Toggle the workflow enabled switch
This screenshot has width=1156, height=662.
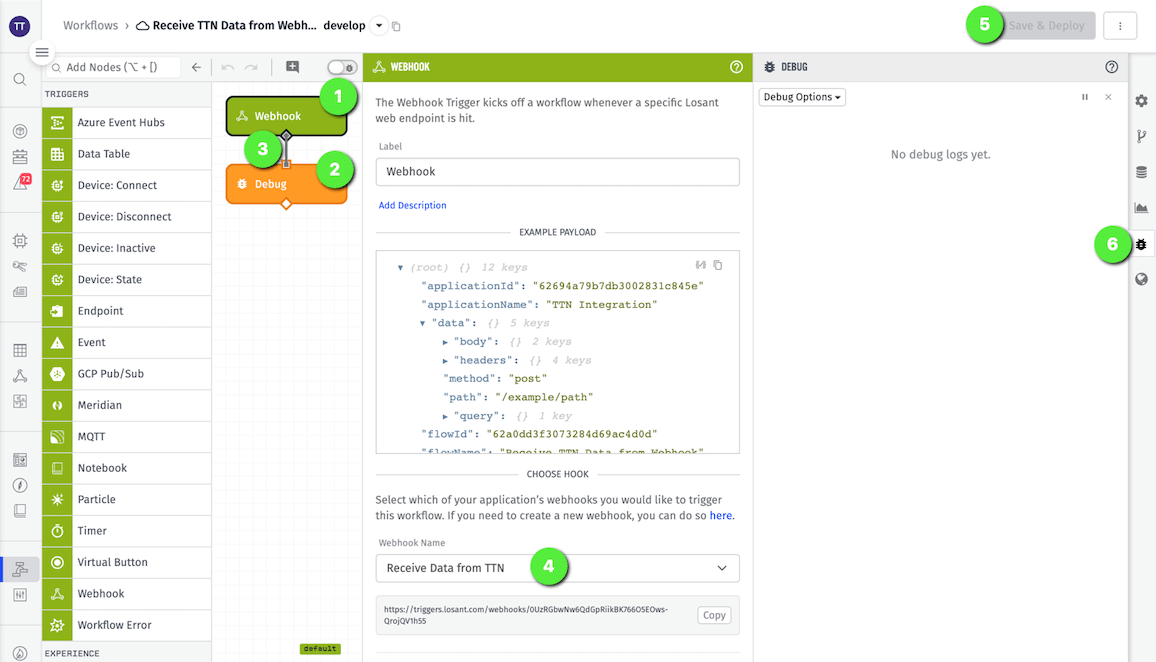pos(341,67)
